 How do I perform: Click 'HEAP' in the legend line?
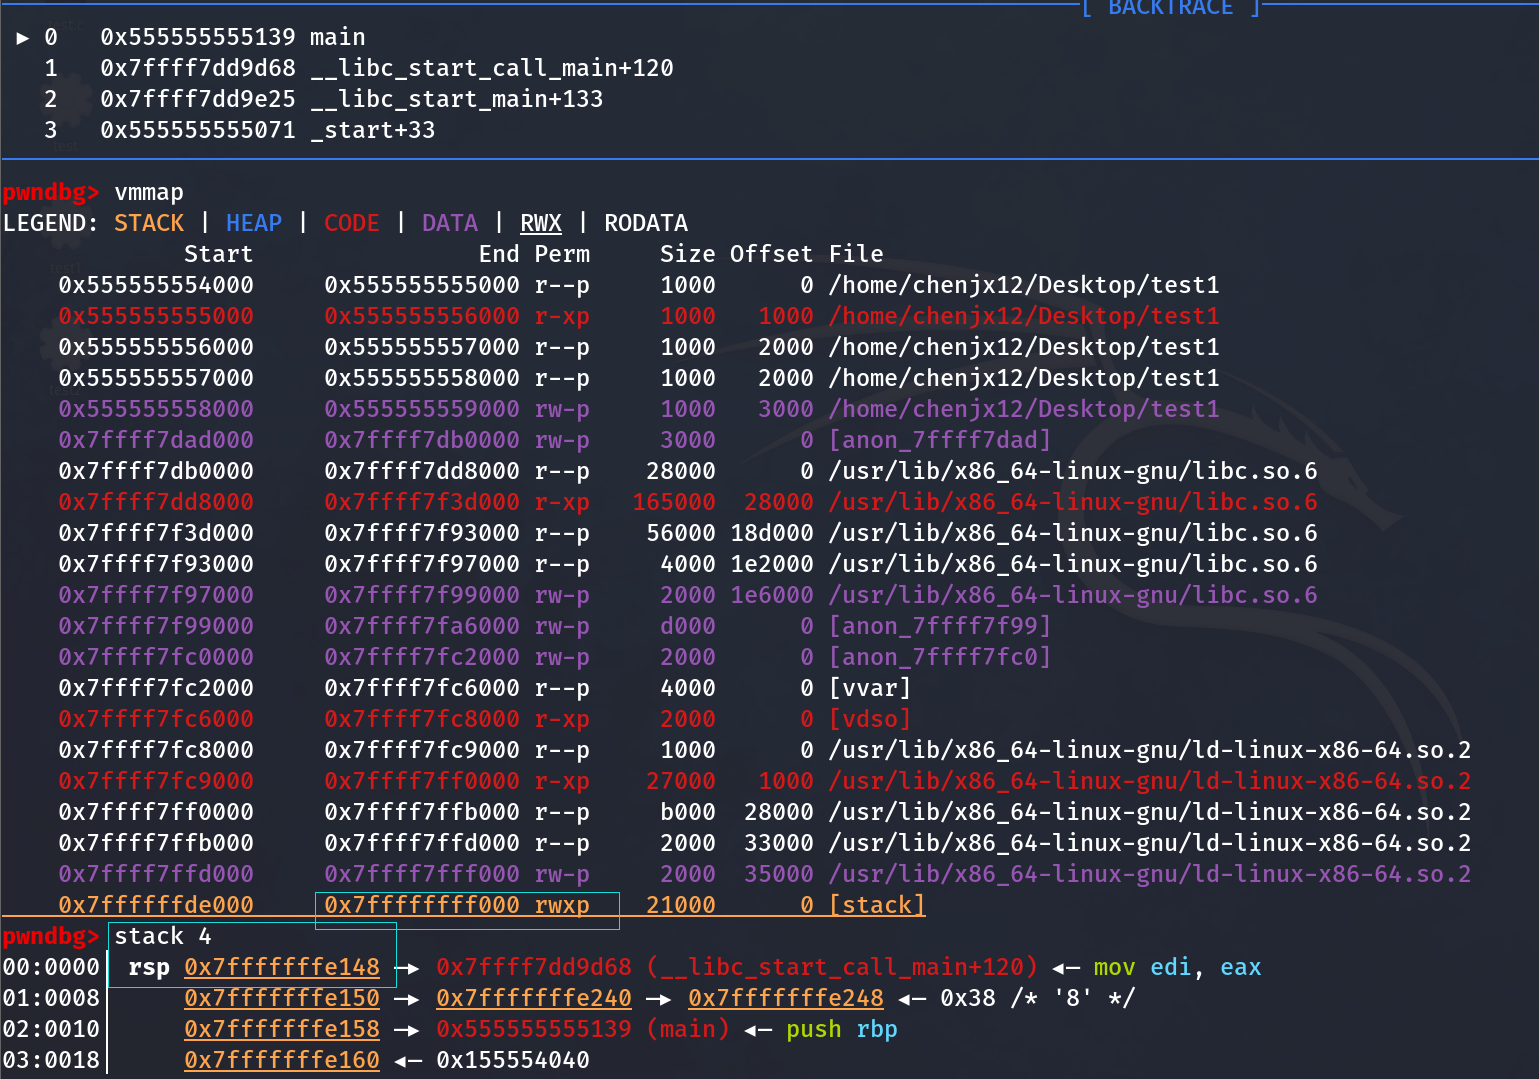[x=254, y=223]
